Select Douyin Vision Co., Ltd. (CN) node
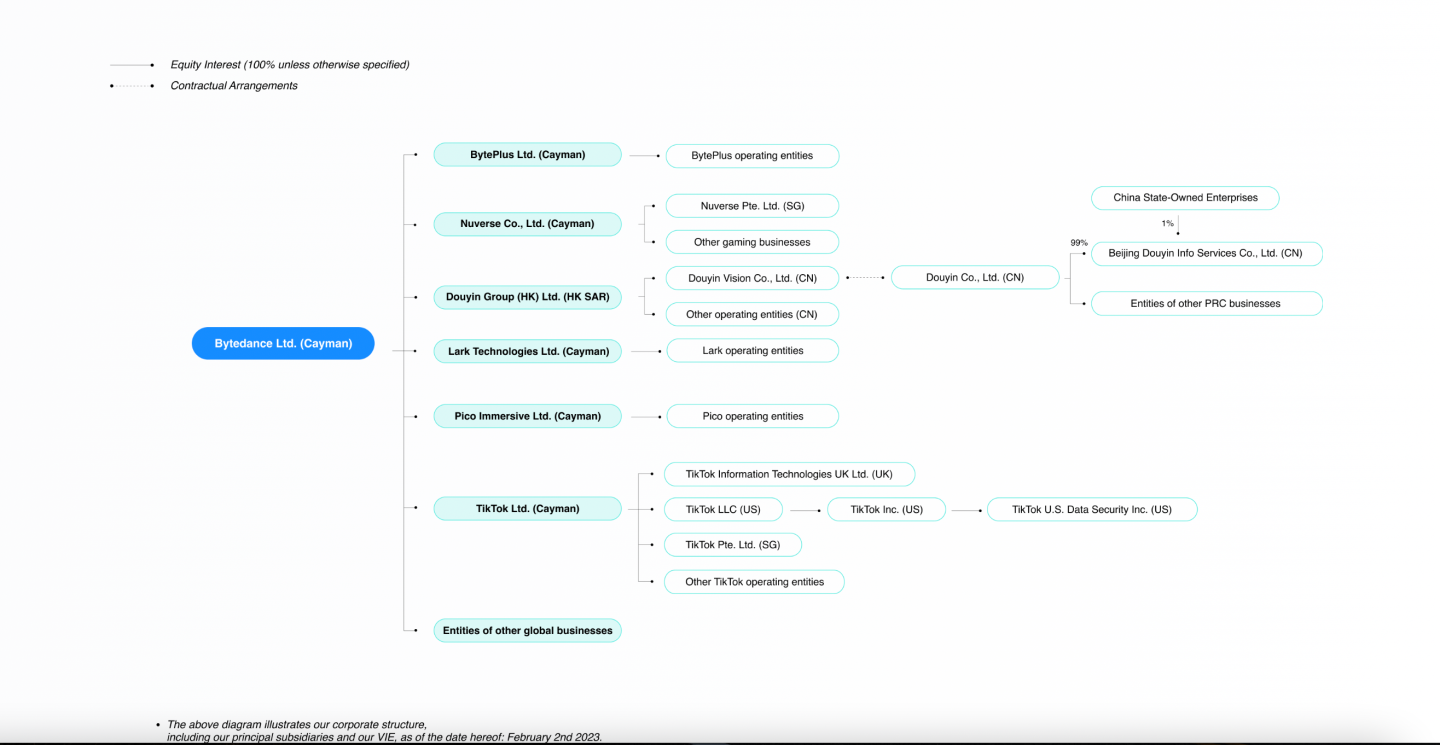The height and width of the screenshot is (745, 1440). coord(752,278)
